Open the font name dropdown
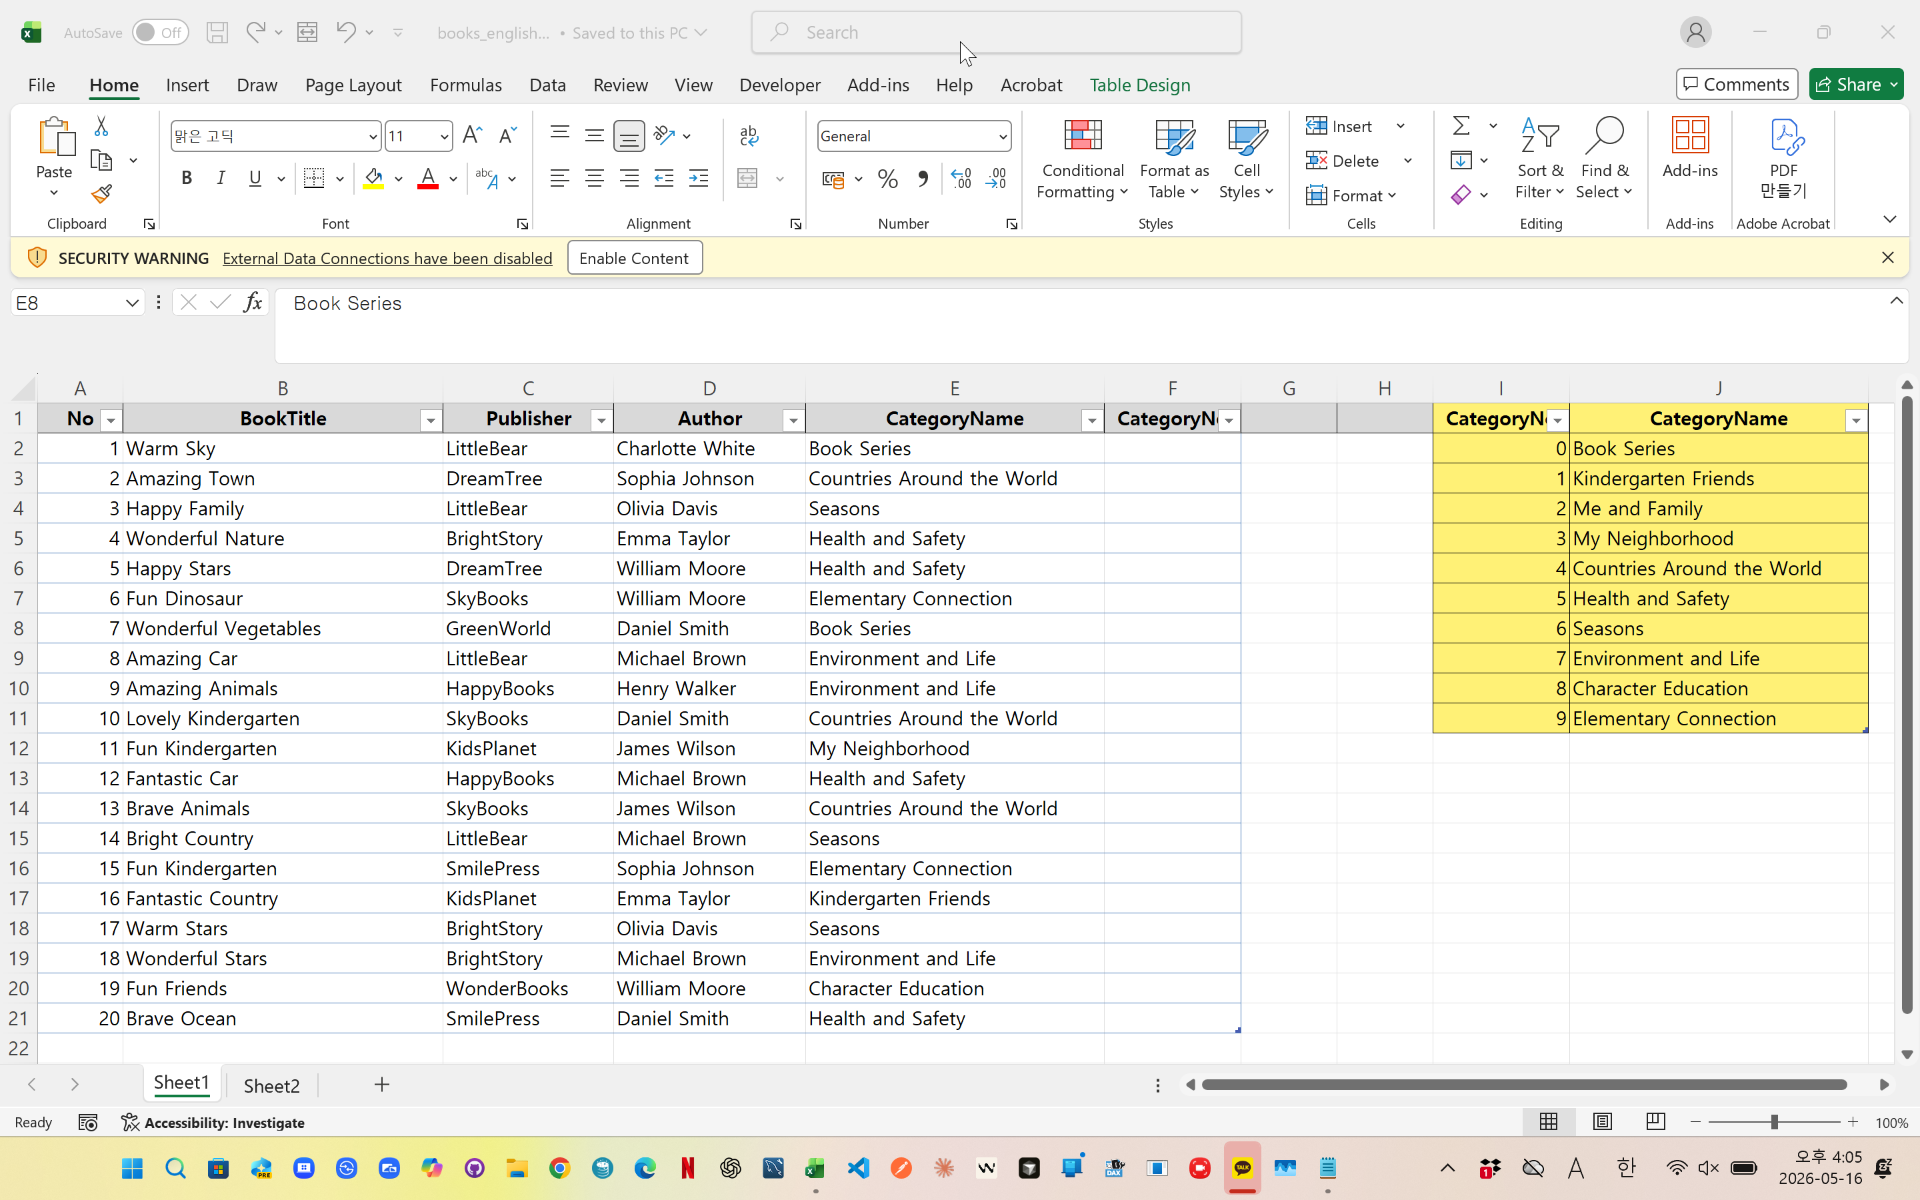Image resolution: width=1920 pixels, height=1200 pixels. tap(373, 136)
